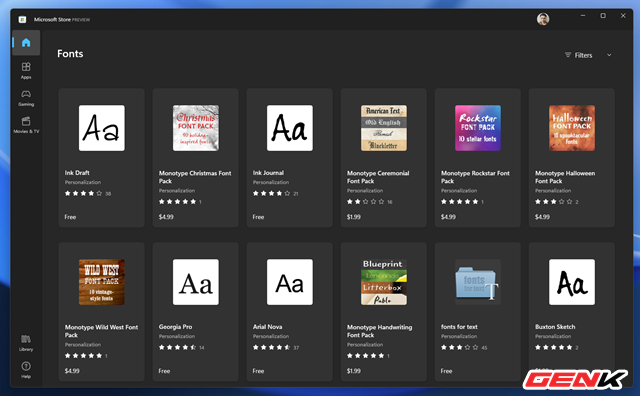The width and height of the screenshot is (640, 396).
Task: Click the Fonts page heading
Action: (x=70, y=53)
